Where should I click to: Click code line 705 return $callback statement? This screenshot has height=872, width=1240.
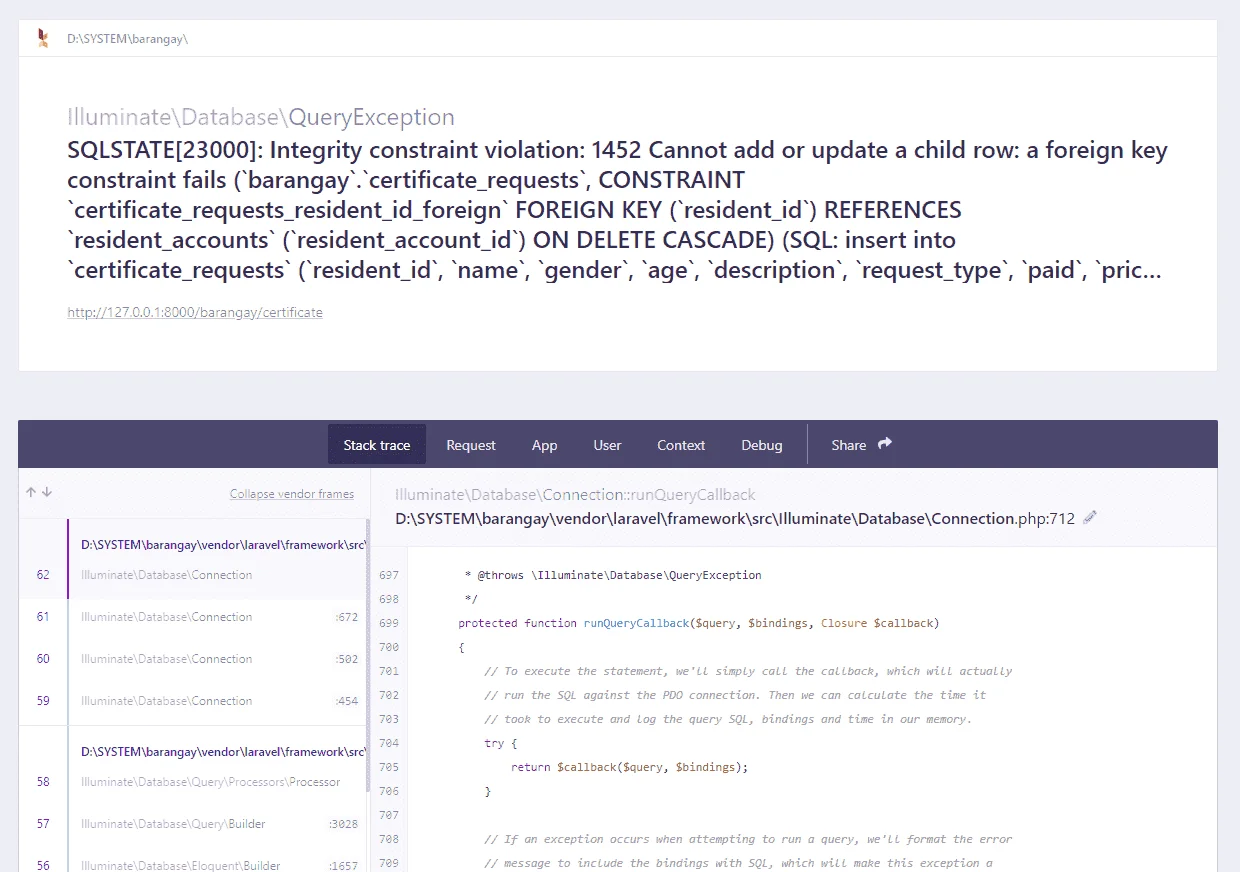629,767
